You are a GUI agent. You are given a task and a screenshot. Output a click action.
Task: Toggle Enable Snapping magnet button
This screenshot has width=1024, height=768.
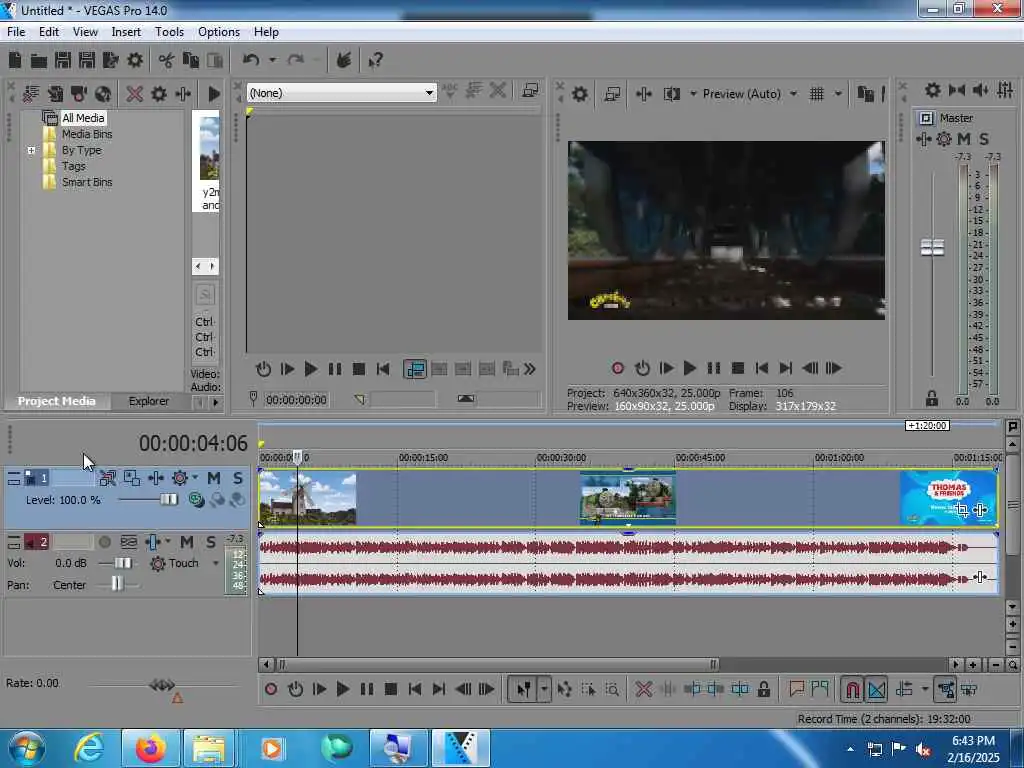coord(852,689)
